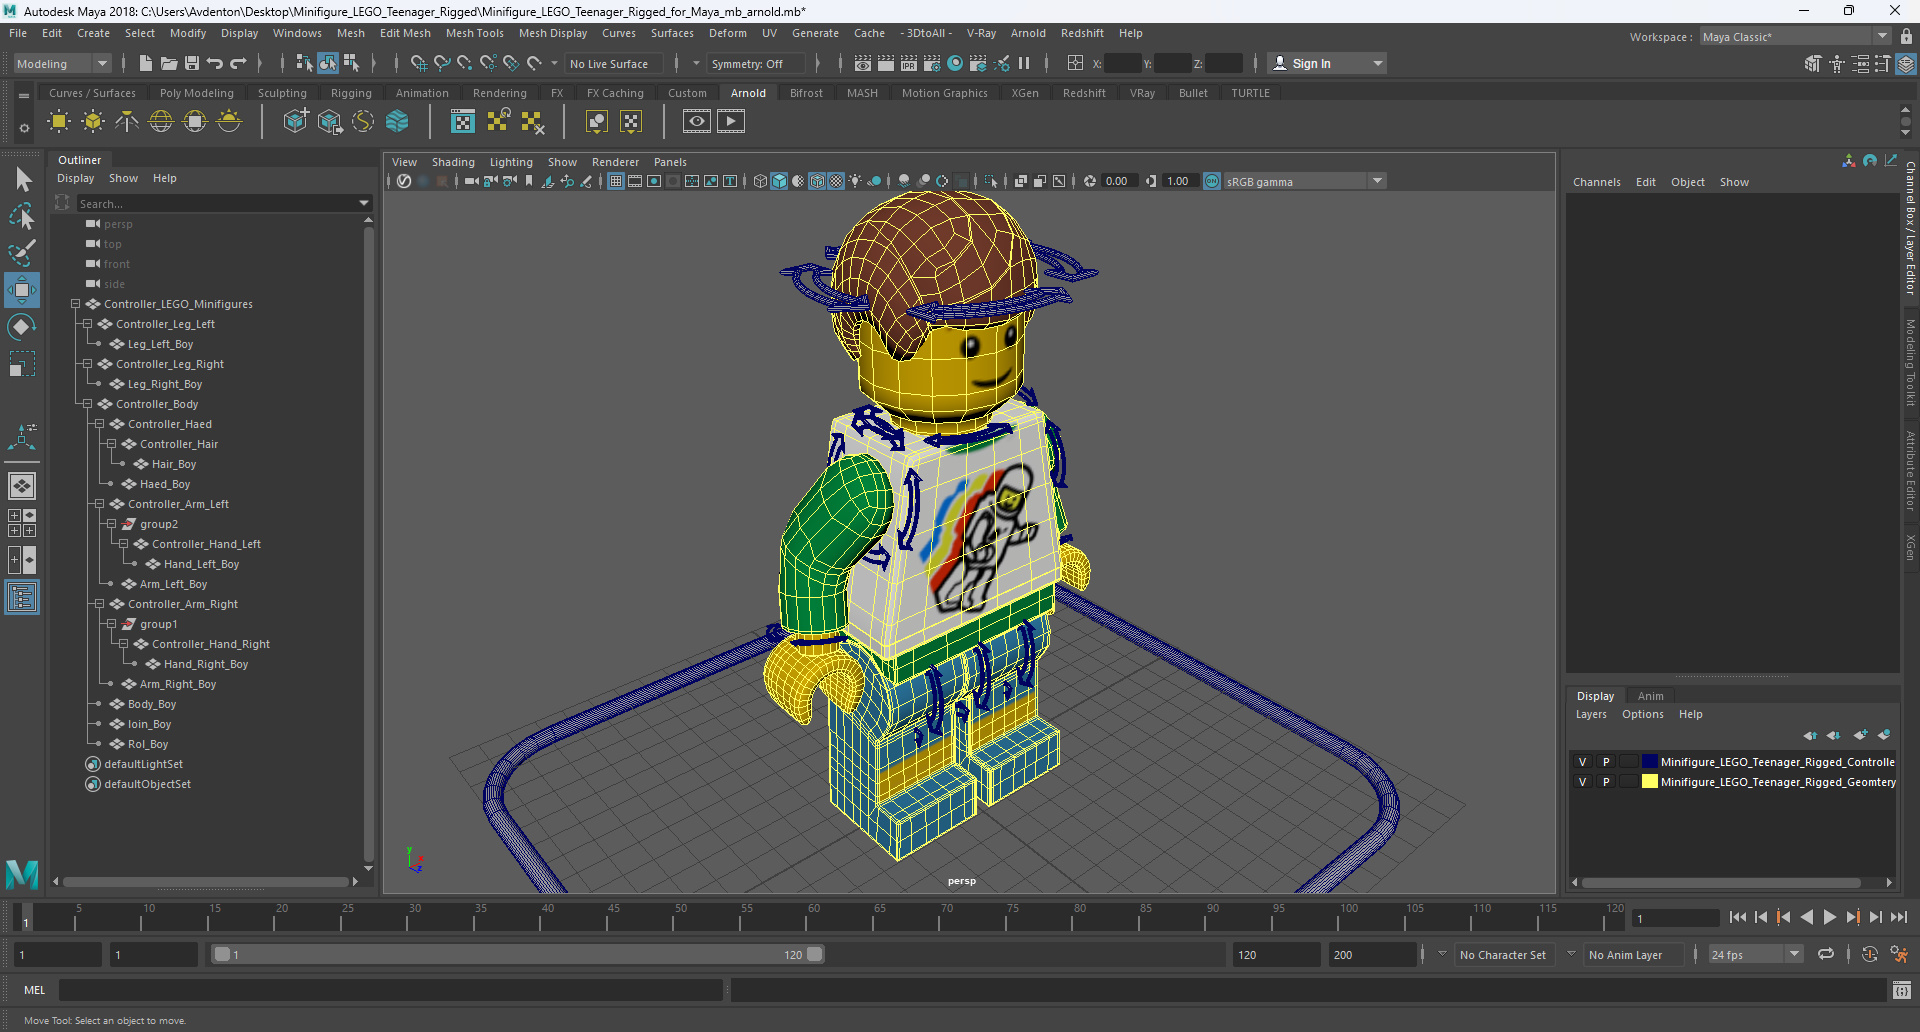Choose the Paint selection tool

coord(22,252)
